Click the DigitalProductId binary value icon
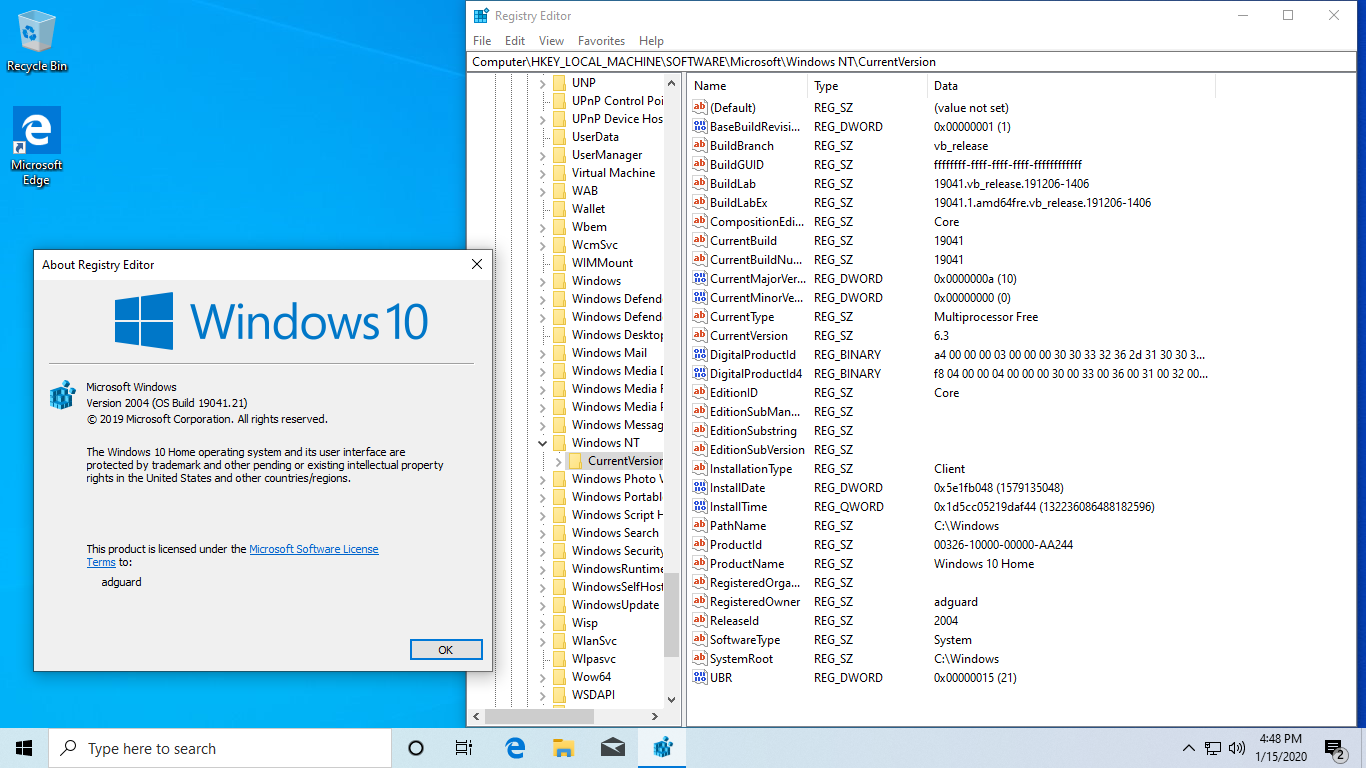The width and height of the screenshot is (1366, 768). (700, 355)
